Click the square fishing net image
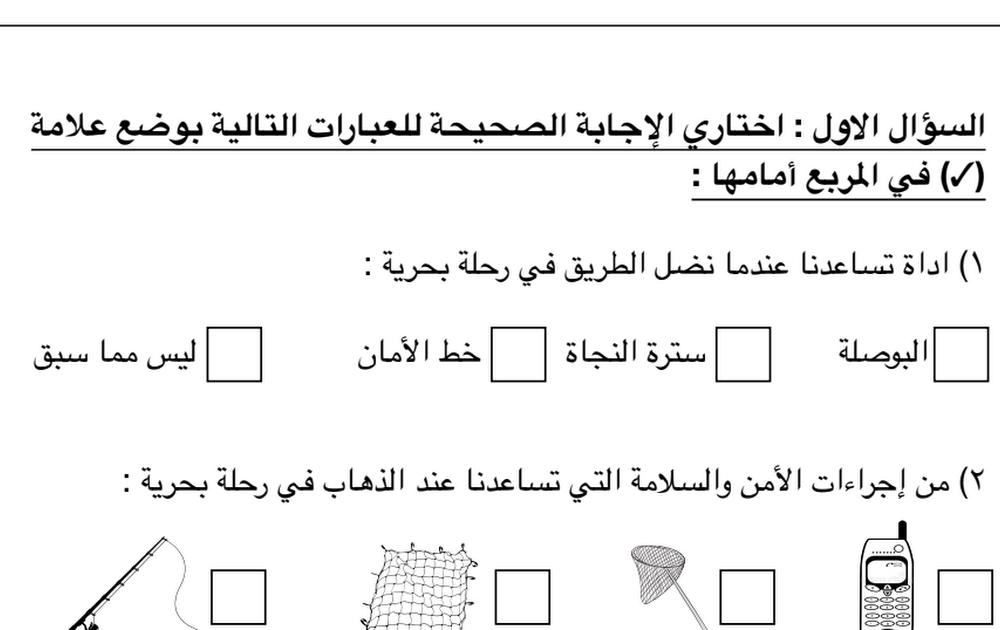The height and width of the screenshot is (630, 1000). point(419,587)
